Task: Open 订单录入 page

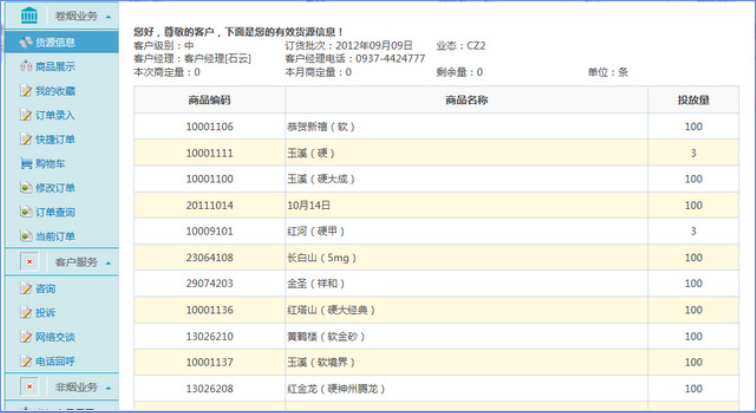Action: tap(55, 115)
